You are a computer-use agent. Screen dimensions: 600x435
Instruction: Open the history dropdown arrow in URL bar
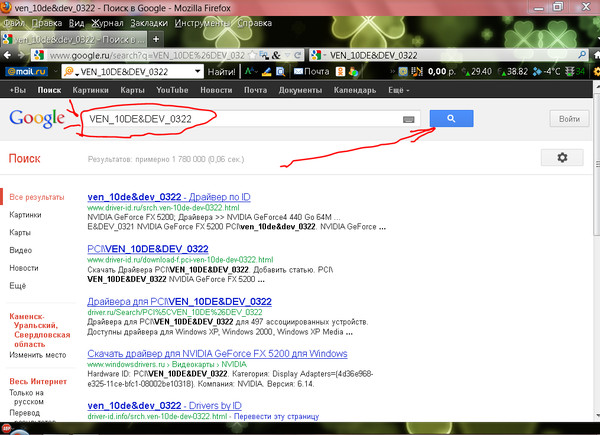288,55
